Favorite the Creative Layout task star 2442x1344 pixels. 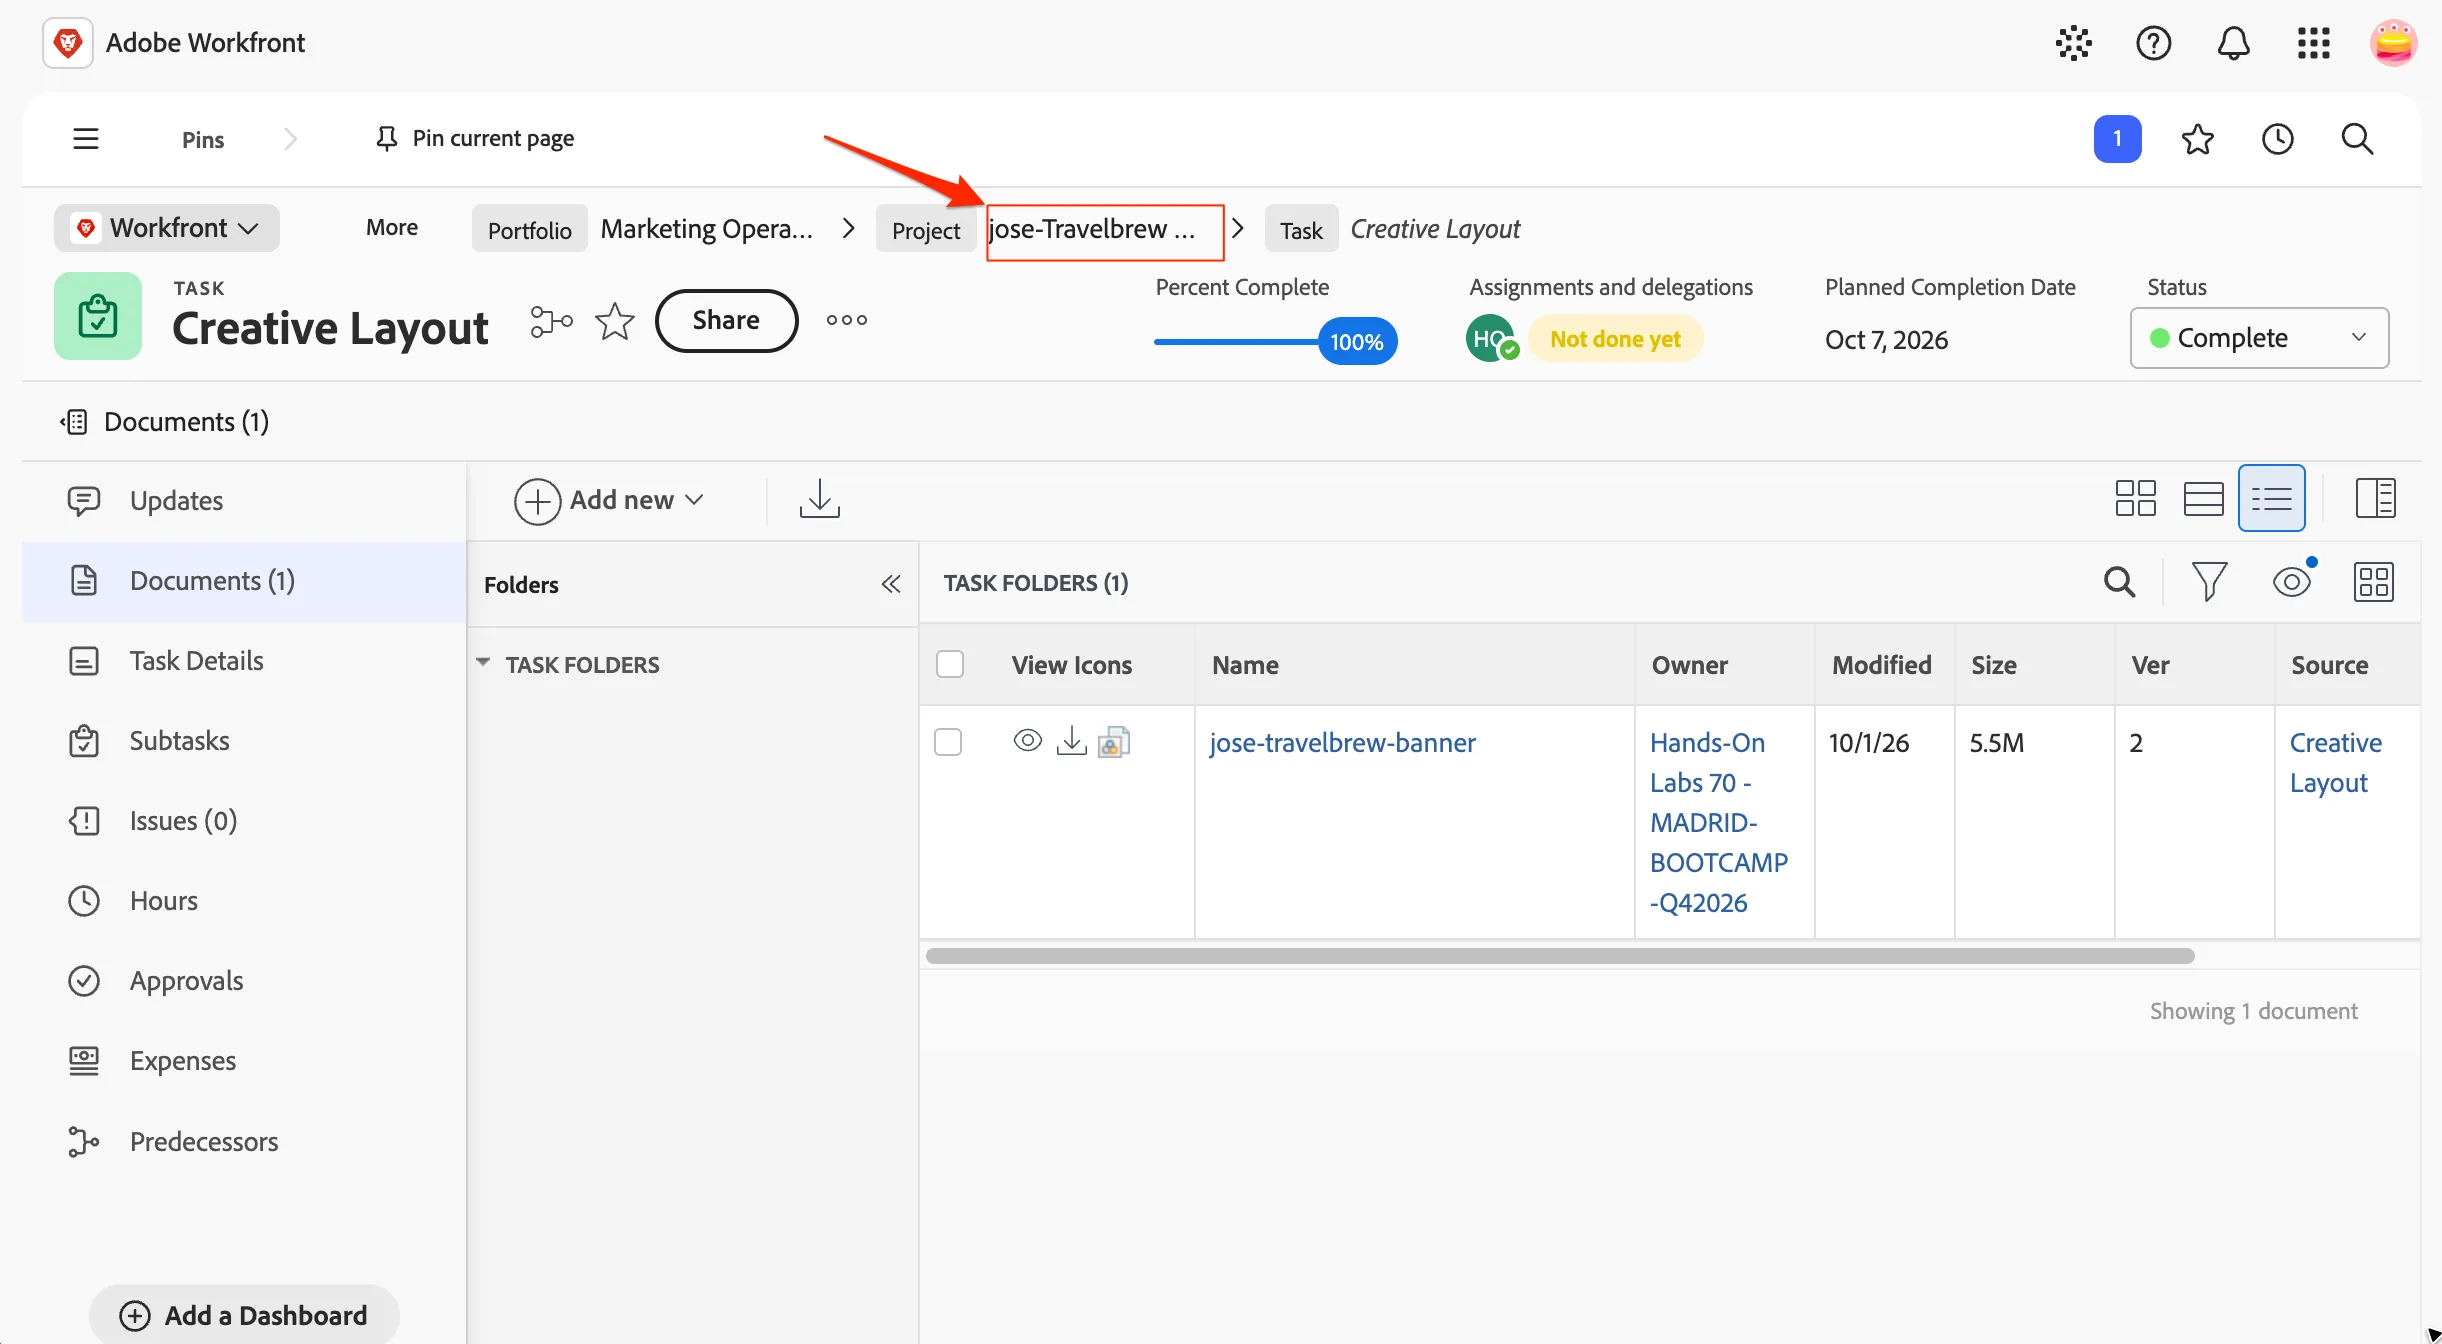coord(614,321)
